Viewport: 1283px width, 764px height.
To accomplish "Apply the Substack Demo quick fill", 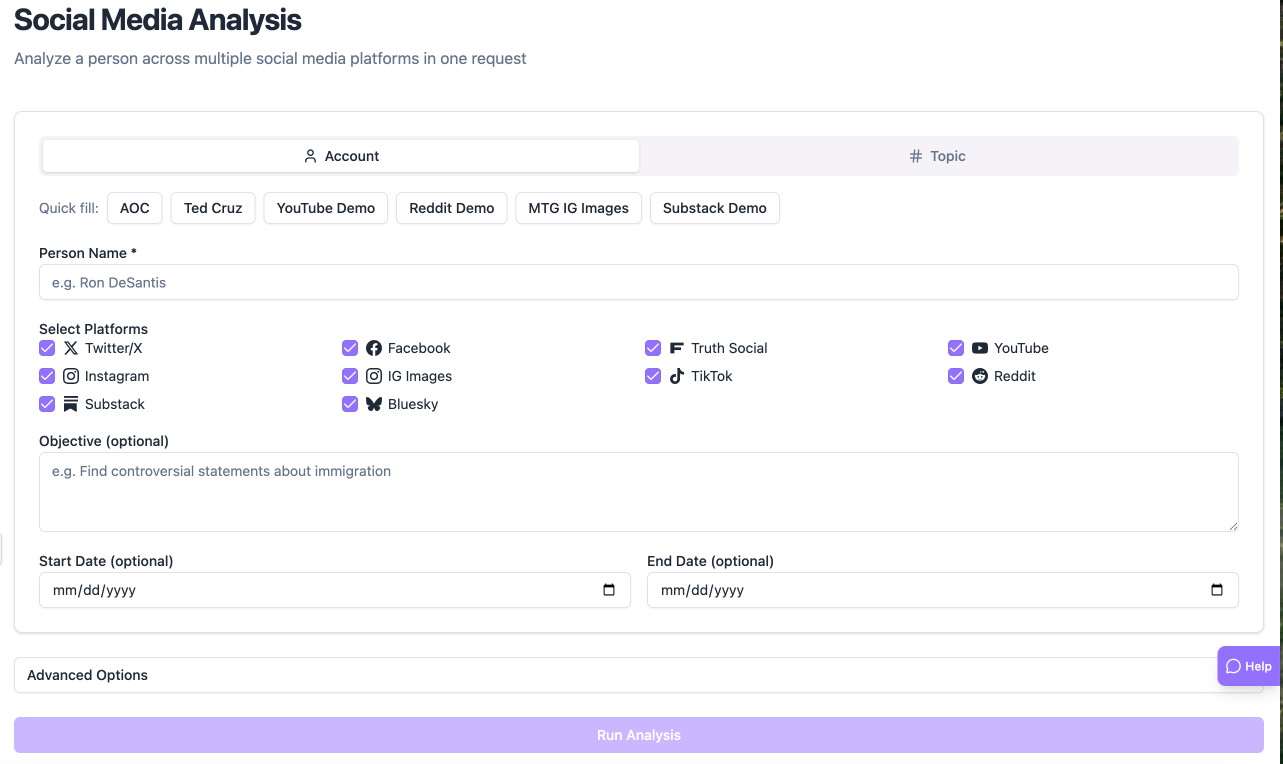I will [715, 208].
